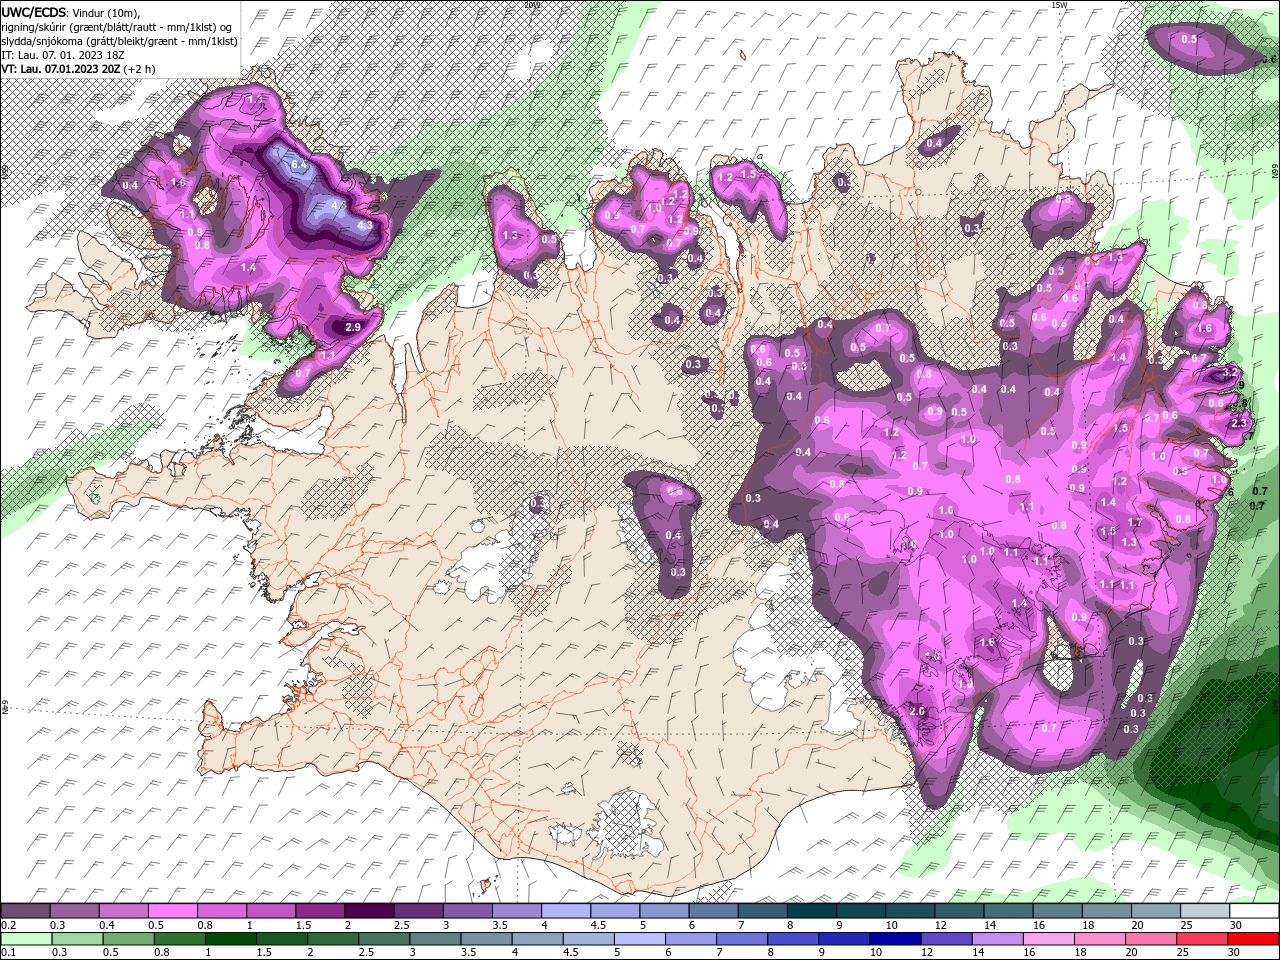Click the '30' label on the bottom legend row
The image size is (1280, 960).
(x=1233, y=952)
